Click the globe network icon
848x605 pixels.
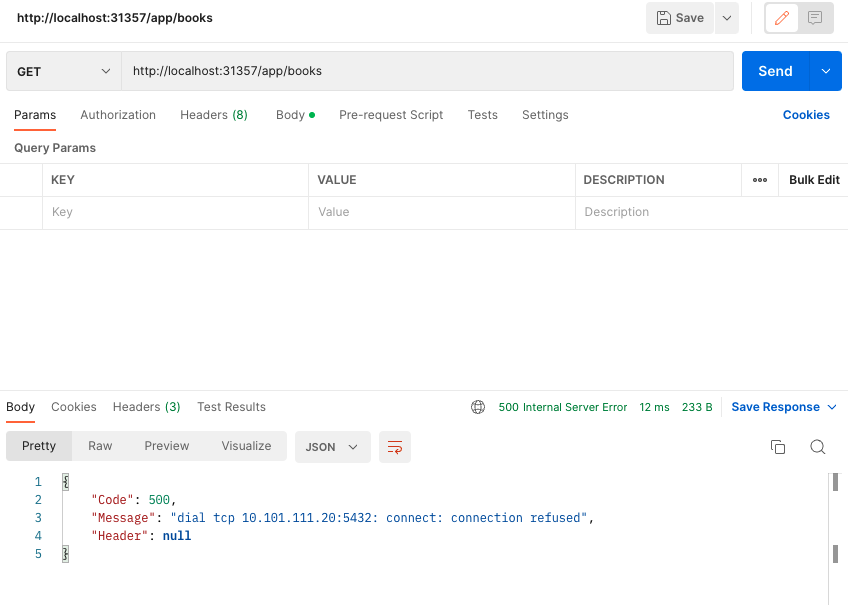coord(478,407)
